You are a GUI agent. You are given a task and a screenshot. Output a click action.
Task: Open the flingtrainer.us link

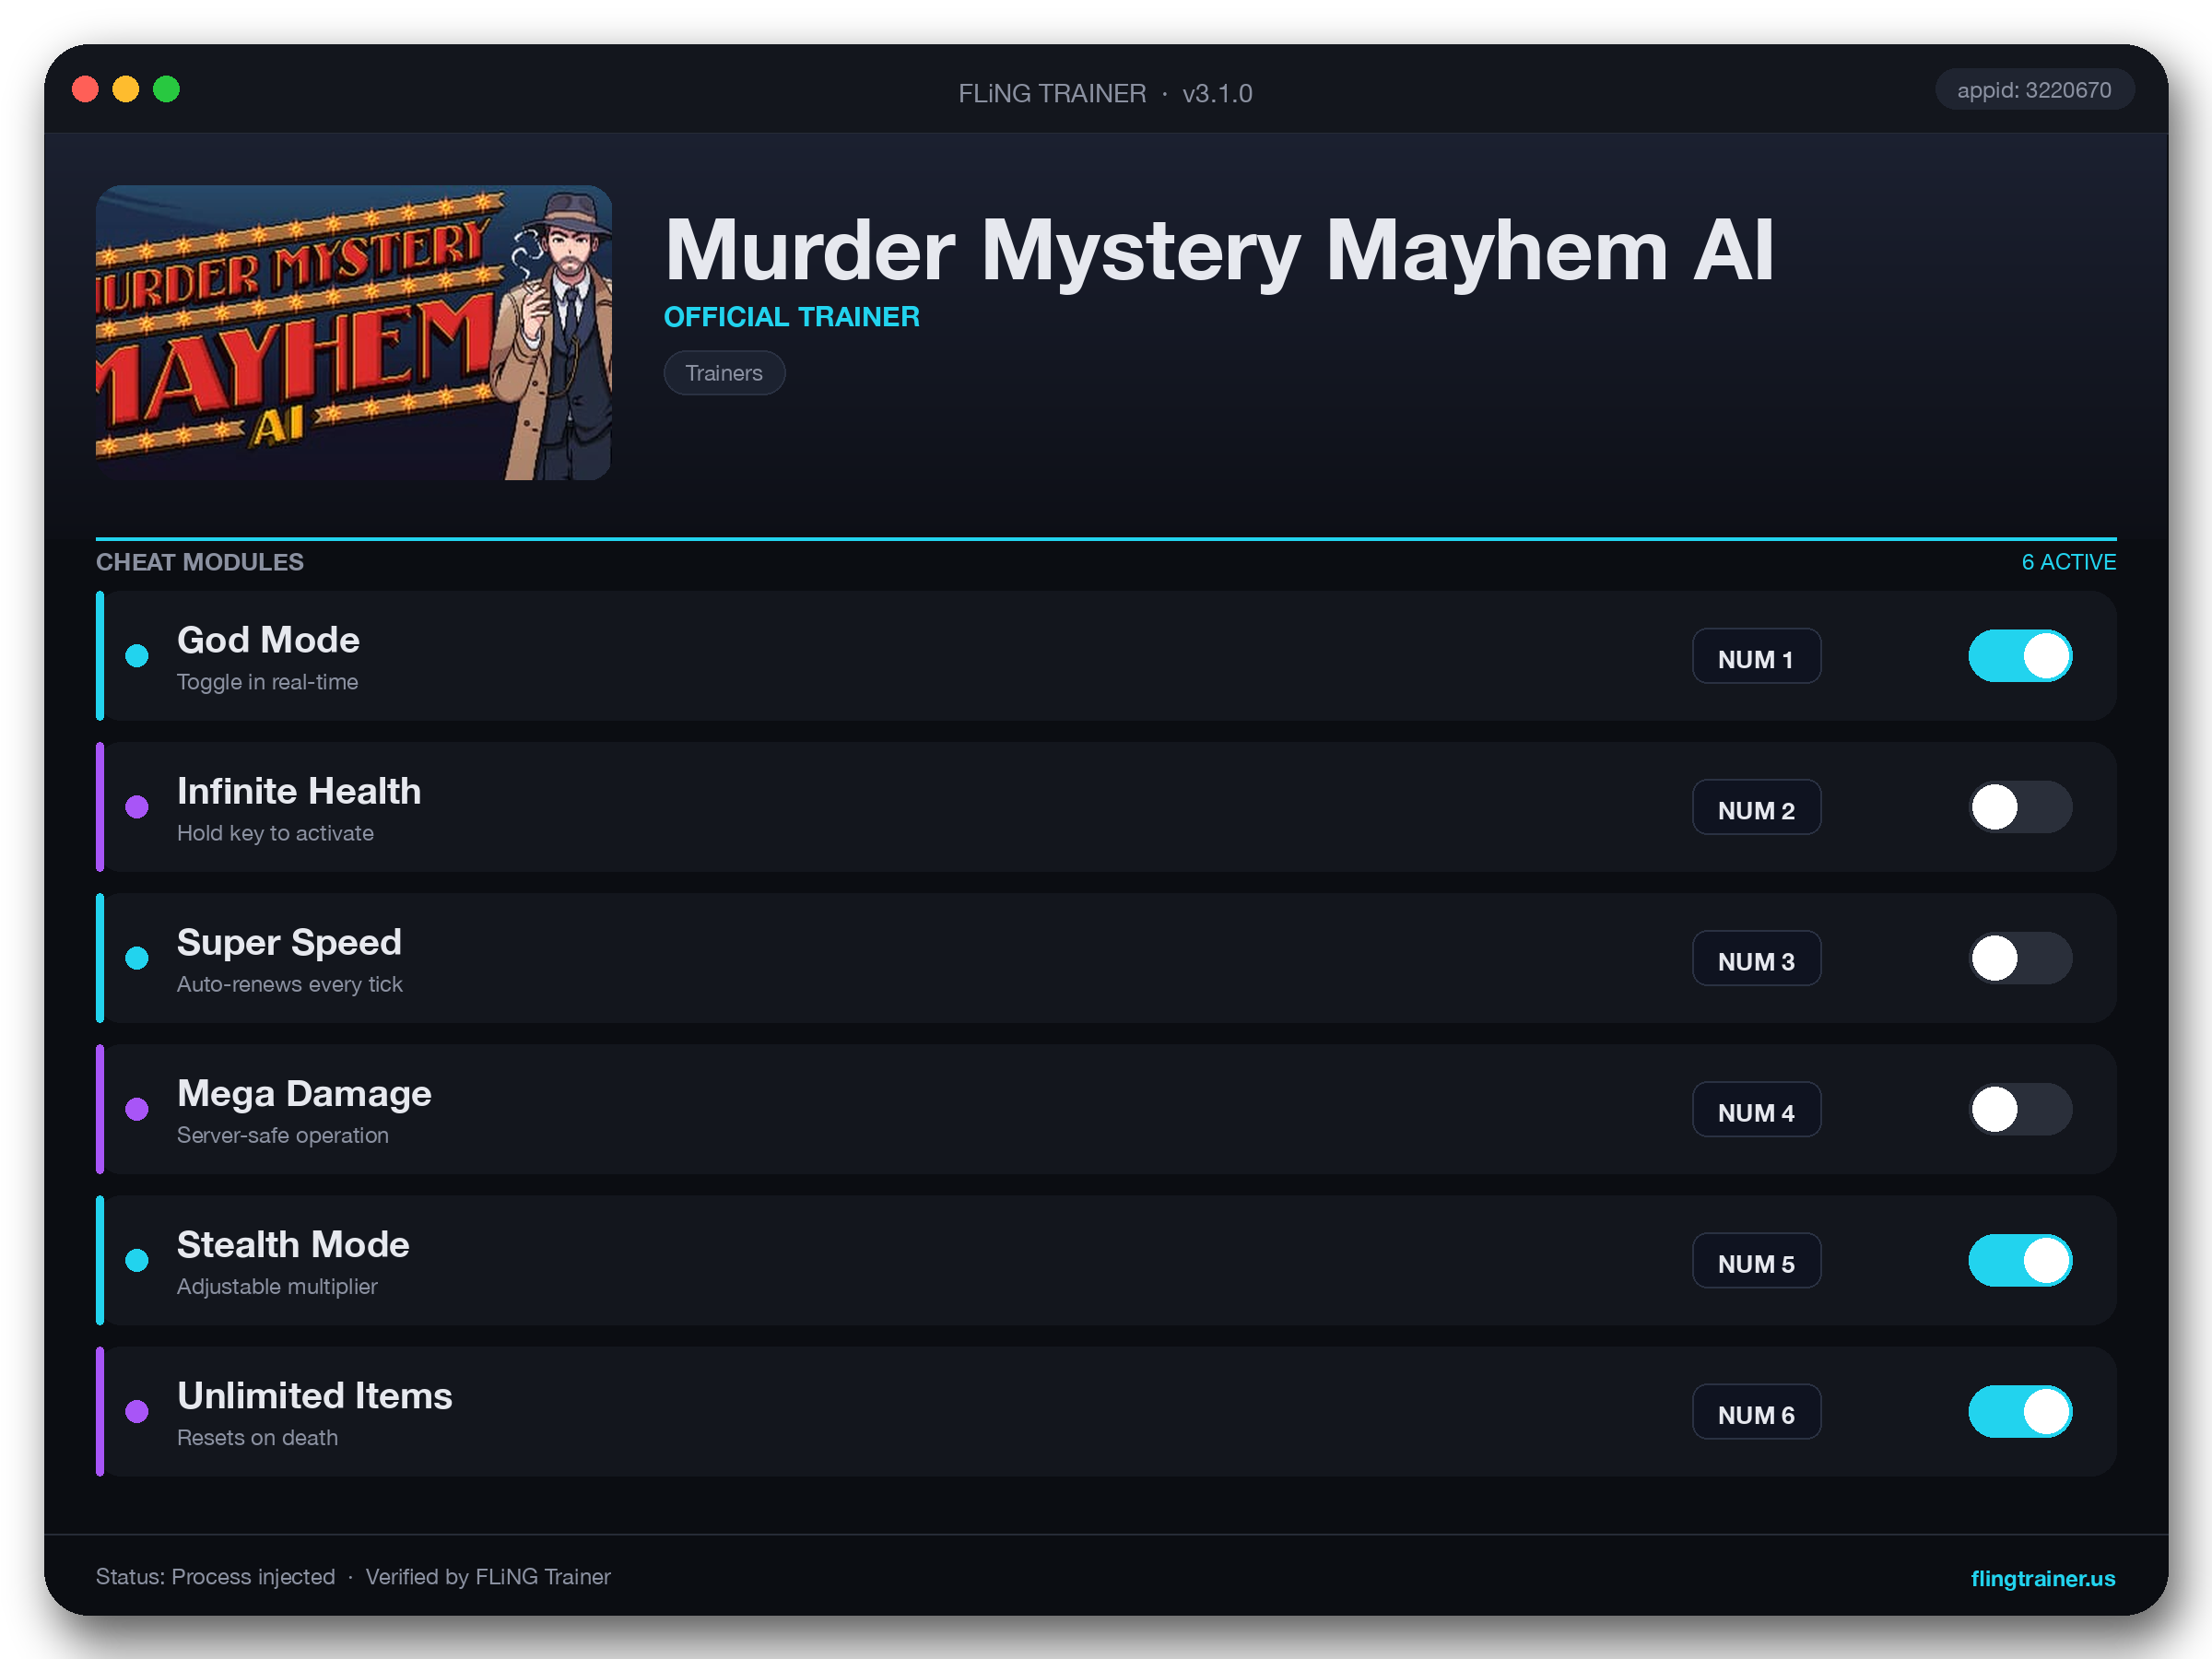(x=2042, y=1578)
